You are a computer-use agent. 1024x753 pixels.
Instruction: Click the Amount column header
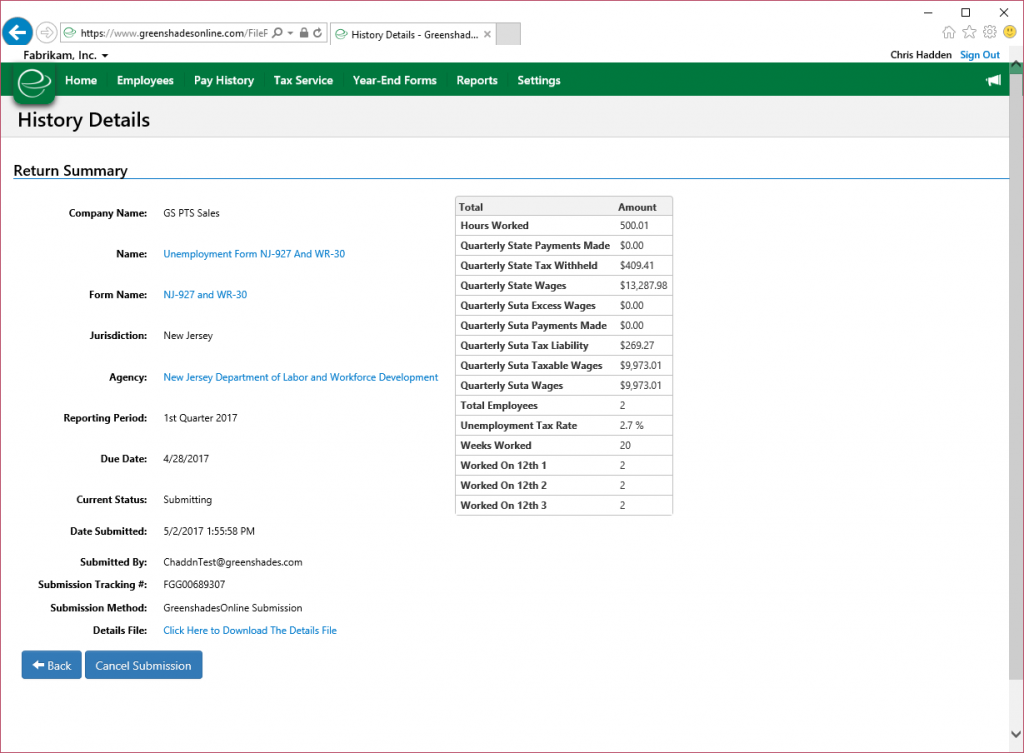point(637,207)
